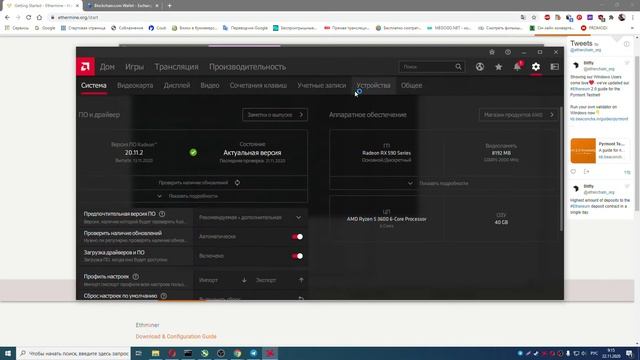
Task: Click the settings gear icon in Radeon header
Action: click(536, 67)
